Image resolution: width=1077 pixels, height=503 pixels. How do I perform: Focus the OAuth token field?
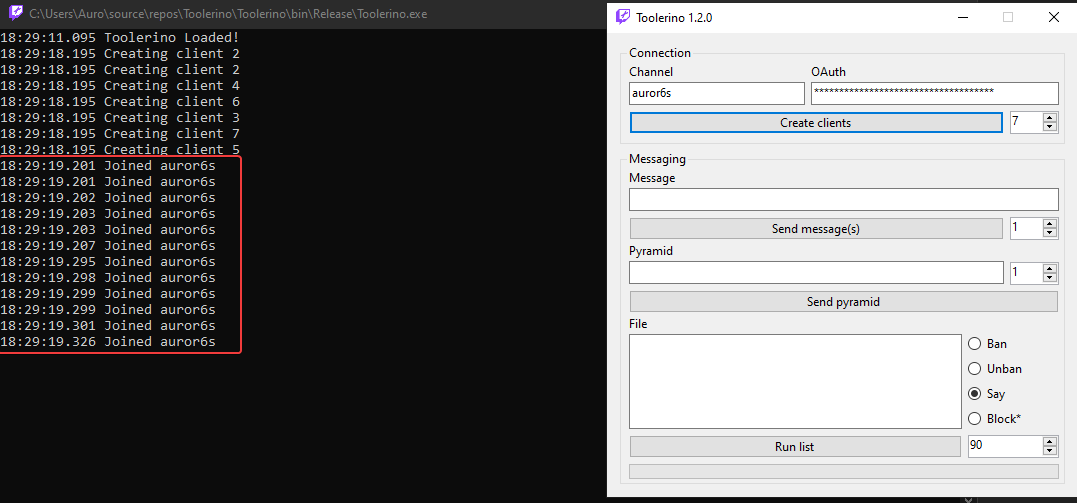tap(935, 93)
